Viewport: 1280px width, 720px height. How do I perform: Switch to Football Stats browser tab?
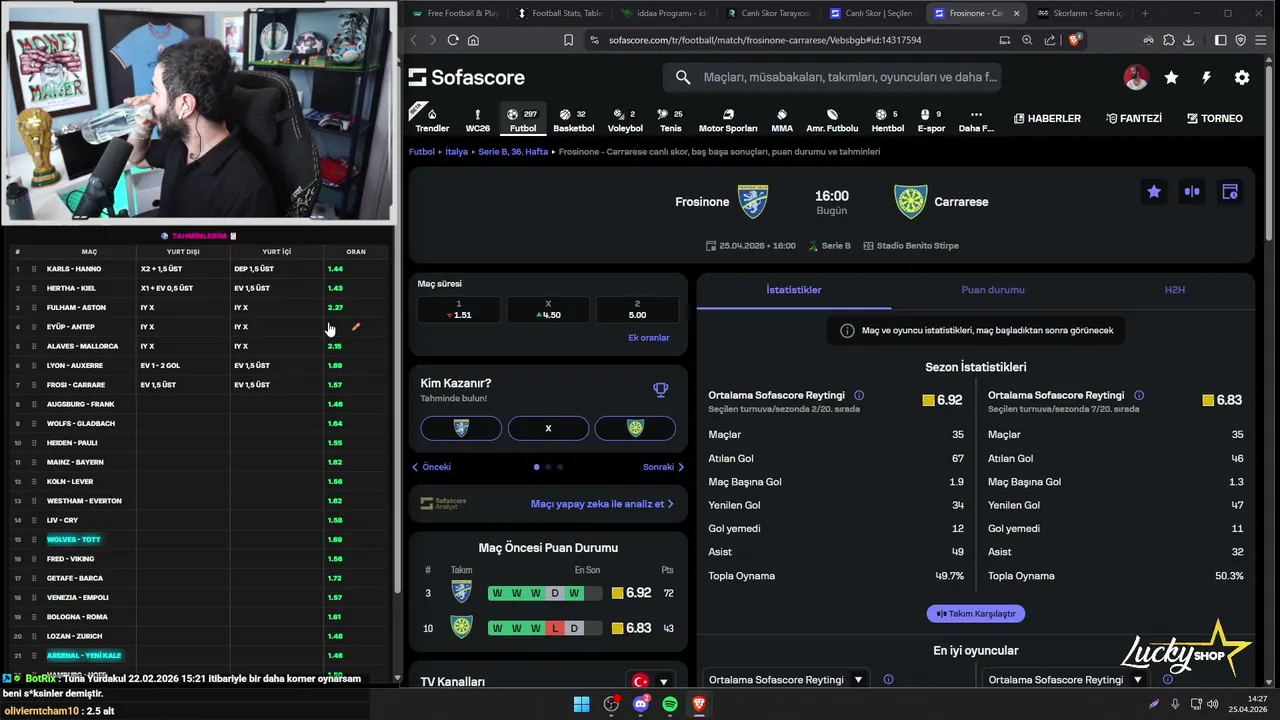click(x=558, y=13)
